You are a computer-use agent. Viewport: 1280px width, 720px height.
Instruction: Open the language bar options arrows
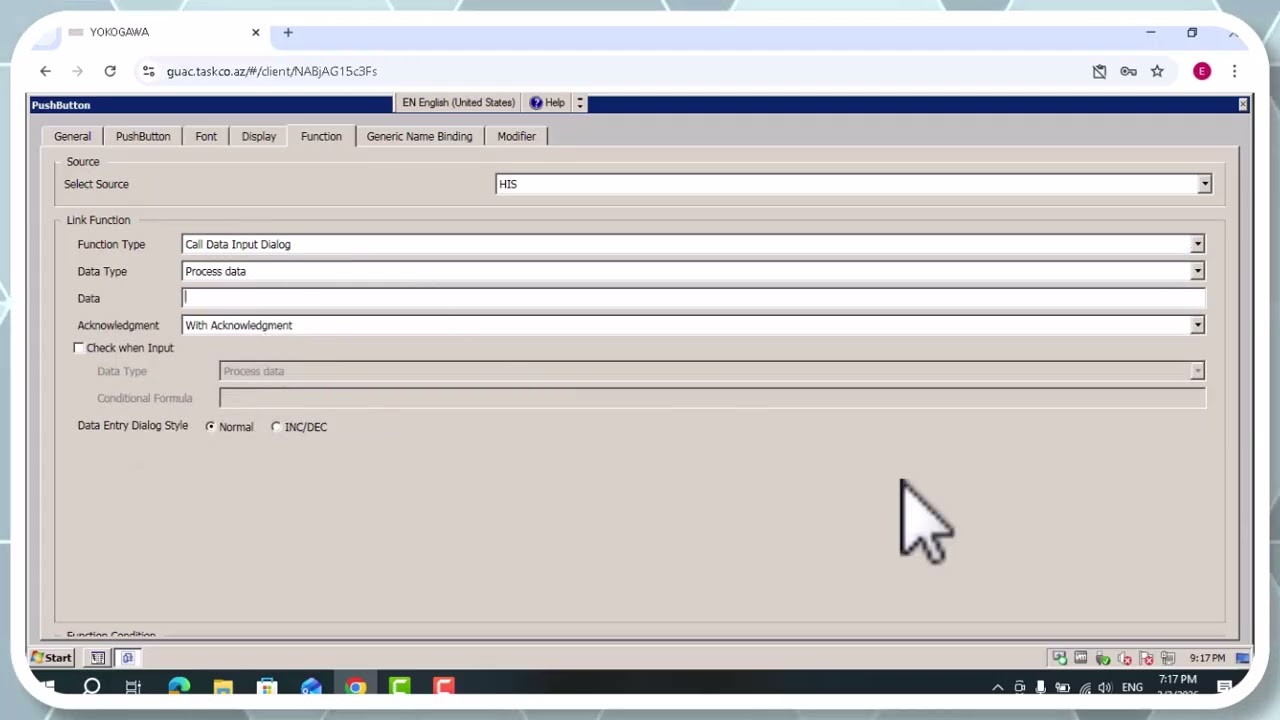580,103
